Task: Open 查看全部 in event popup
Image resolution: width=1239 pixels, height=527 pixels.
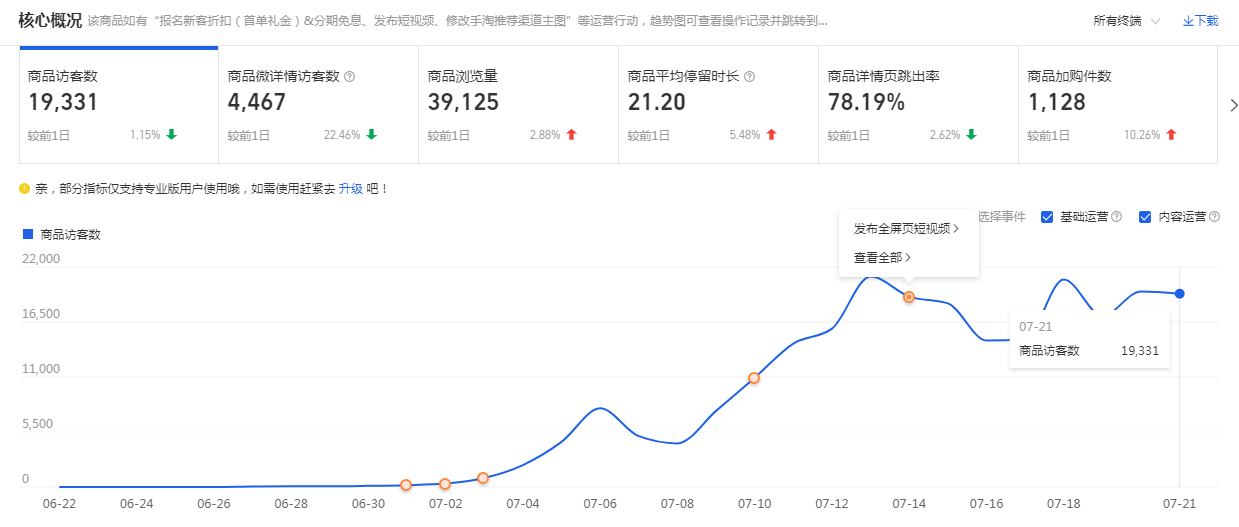Action: (882, 257)
